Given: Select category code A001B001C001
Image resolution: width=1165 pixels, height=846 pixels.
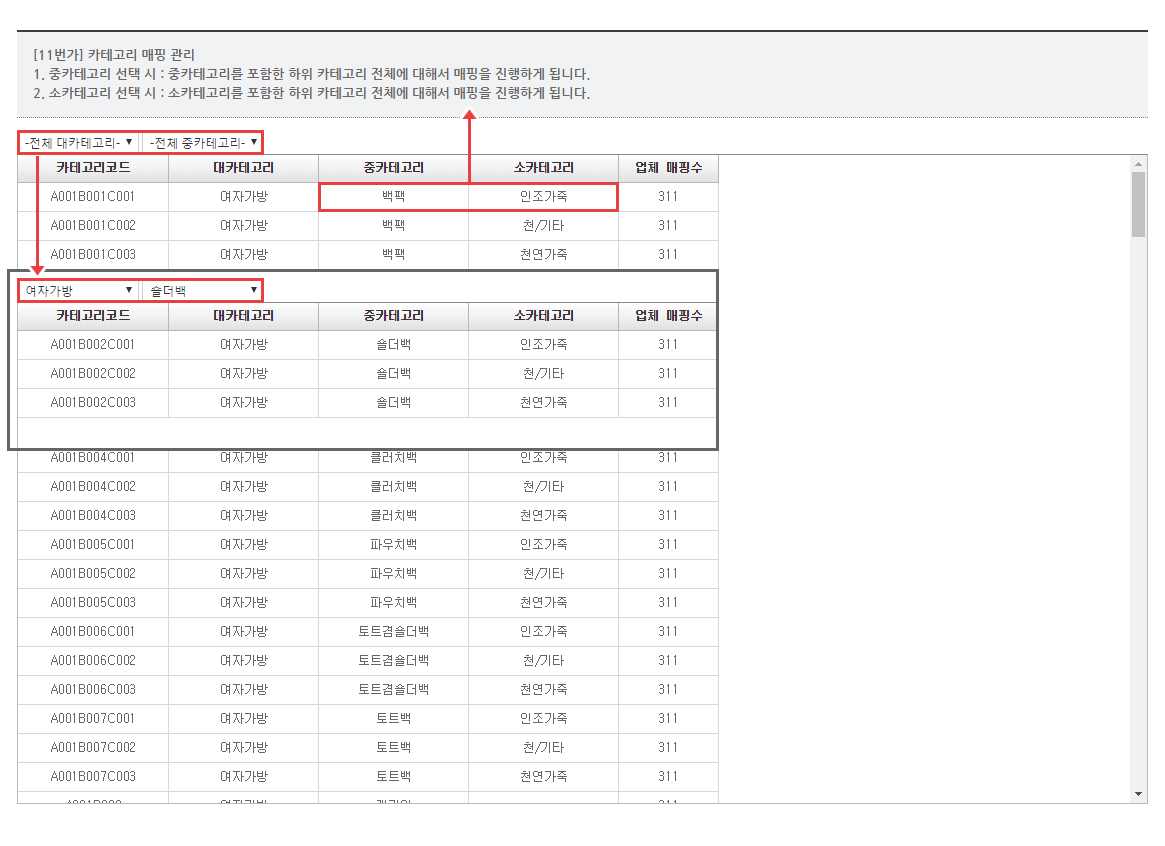Looking at the screenshot, I should (x=93, y=197).
